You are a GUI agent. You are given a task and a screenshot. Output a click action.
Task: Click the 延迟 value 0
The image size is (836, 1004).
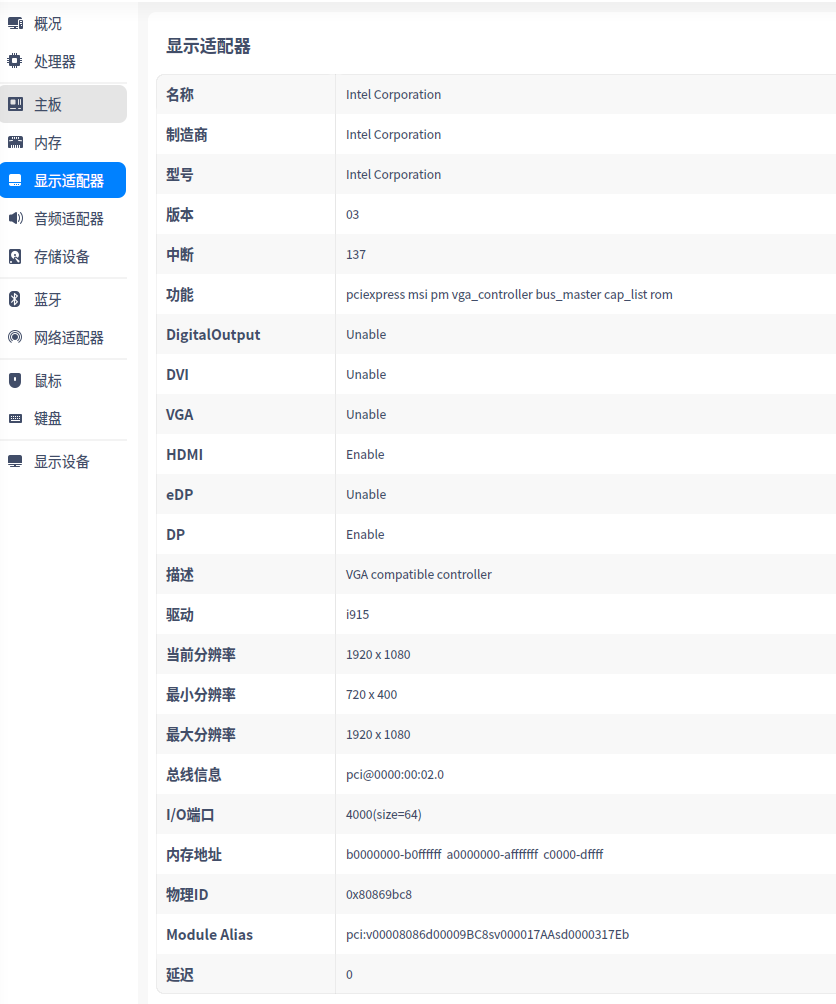(349, 975)
